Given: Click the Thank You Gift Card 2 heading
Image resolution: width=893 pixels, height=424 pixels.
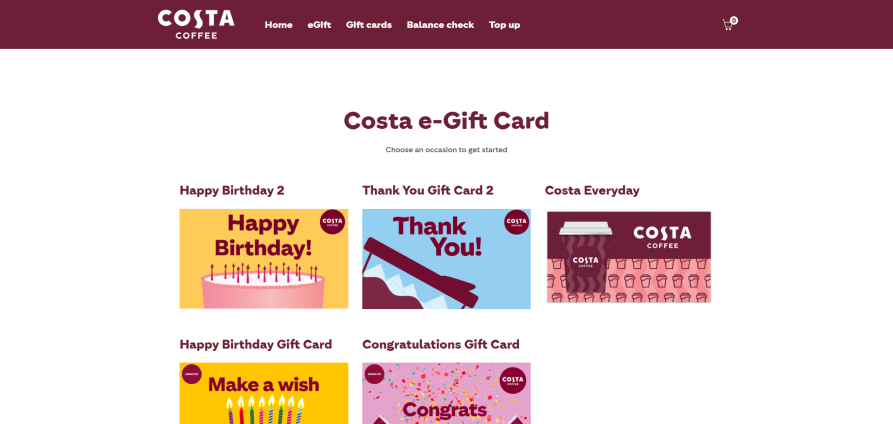Looking at the screenshot, I should [x=428, y=190].
